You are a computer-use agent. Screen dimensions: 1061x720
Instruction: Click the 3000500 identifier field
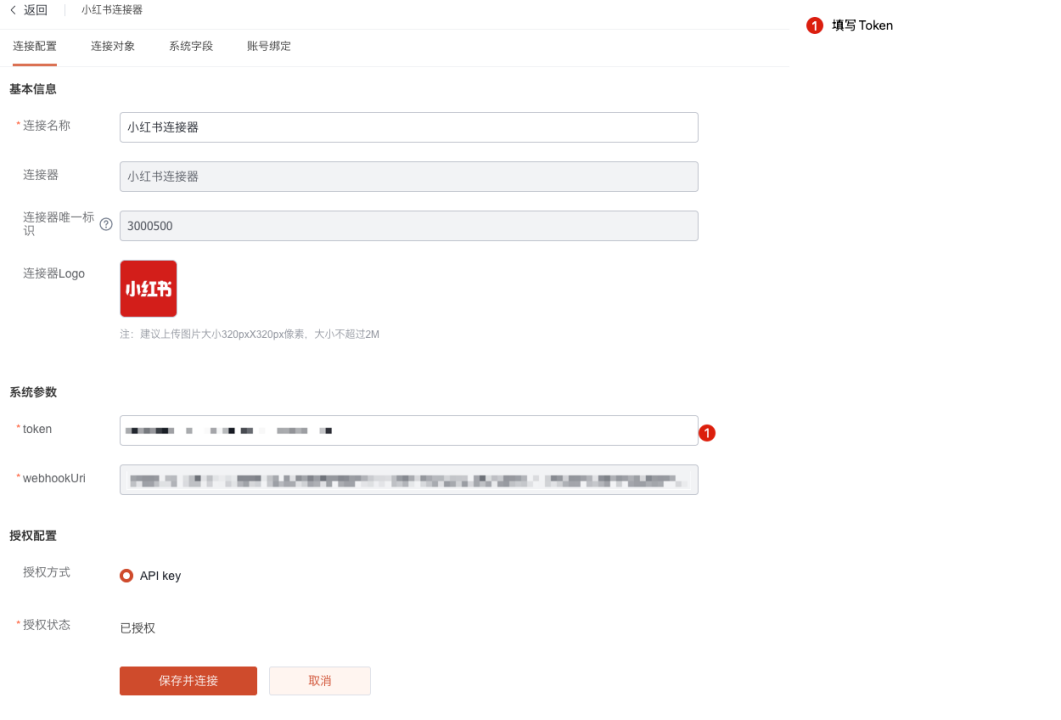(x=409, y=226)
